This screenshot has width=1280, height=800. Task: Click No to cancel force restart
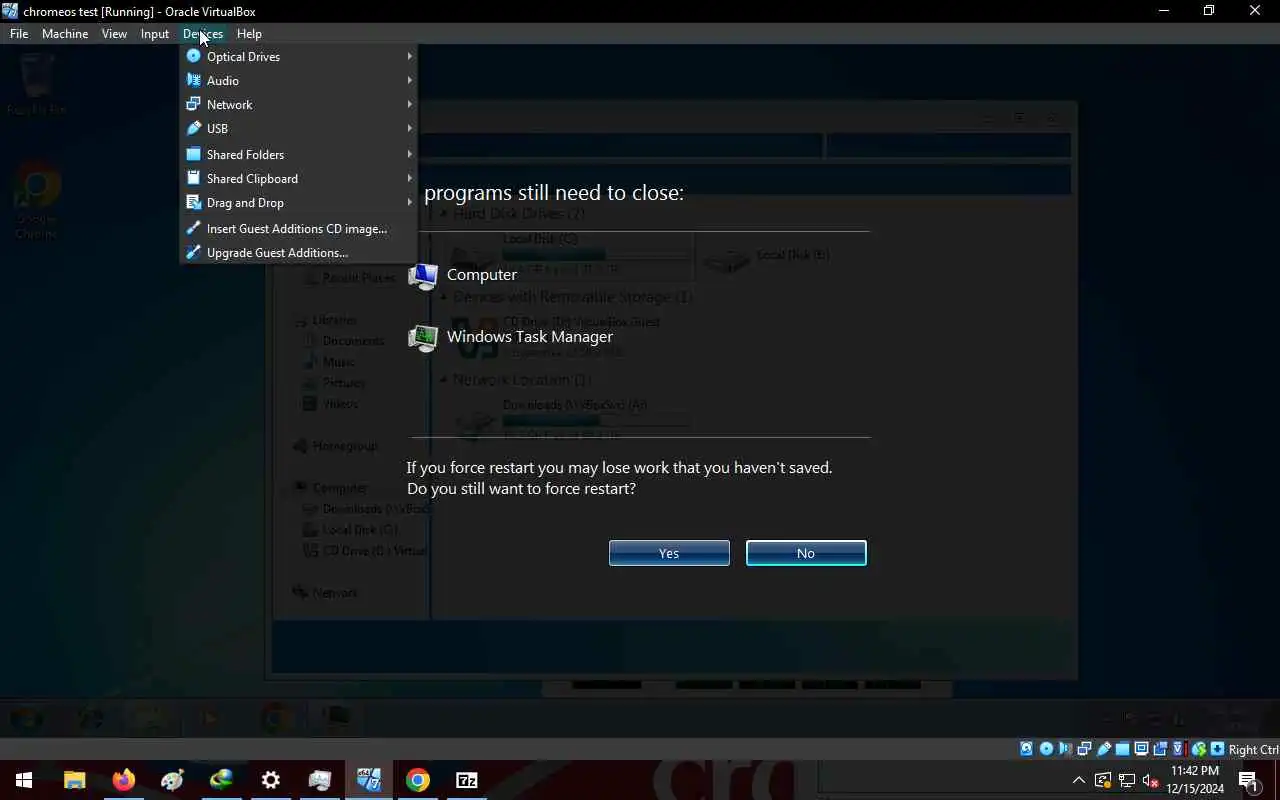[806, 553]
